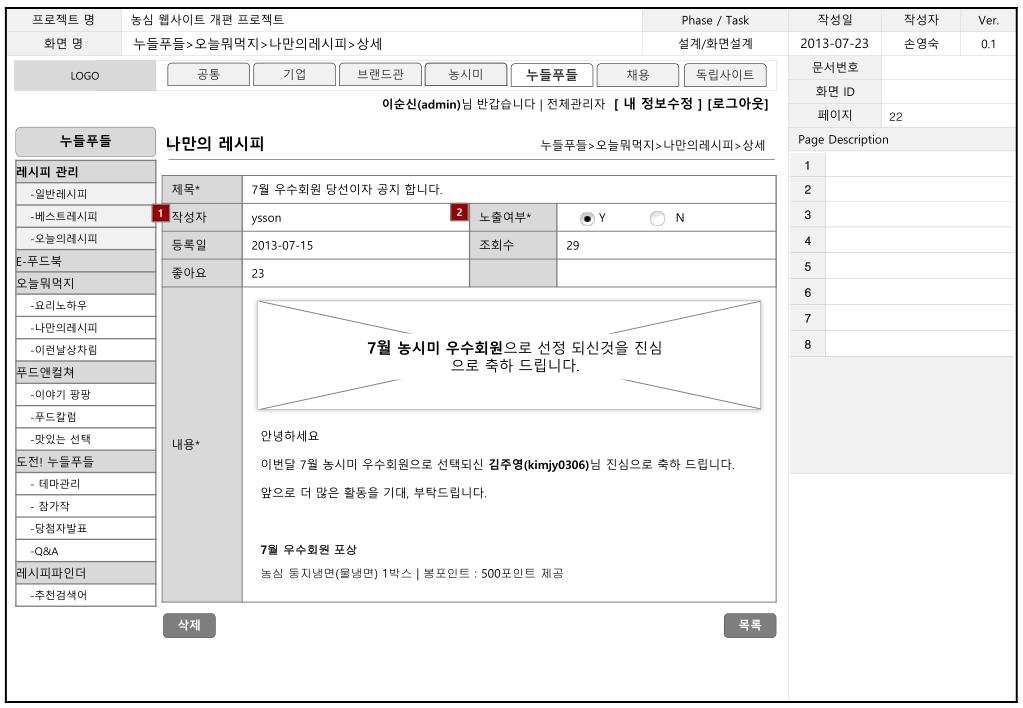Open the 공통 top navigation tab

(x=208, y=74)
